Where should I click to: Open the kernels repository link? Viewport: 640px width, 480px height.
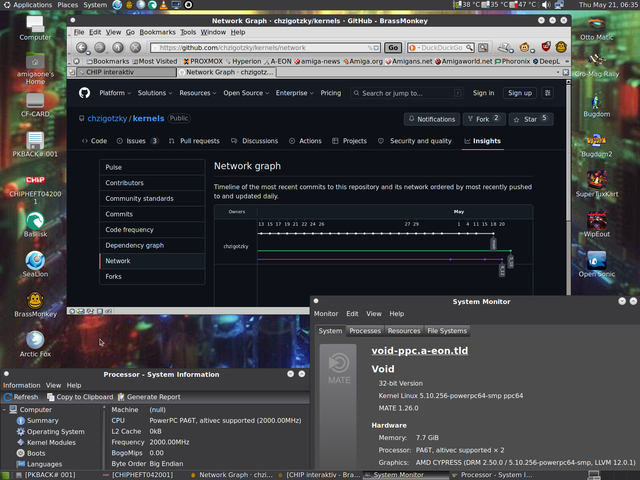coord(148,118)
